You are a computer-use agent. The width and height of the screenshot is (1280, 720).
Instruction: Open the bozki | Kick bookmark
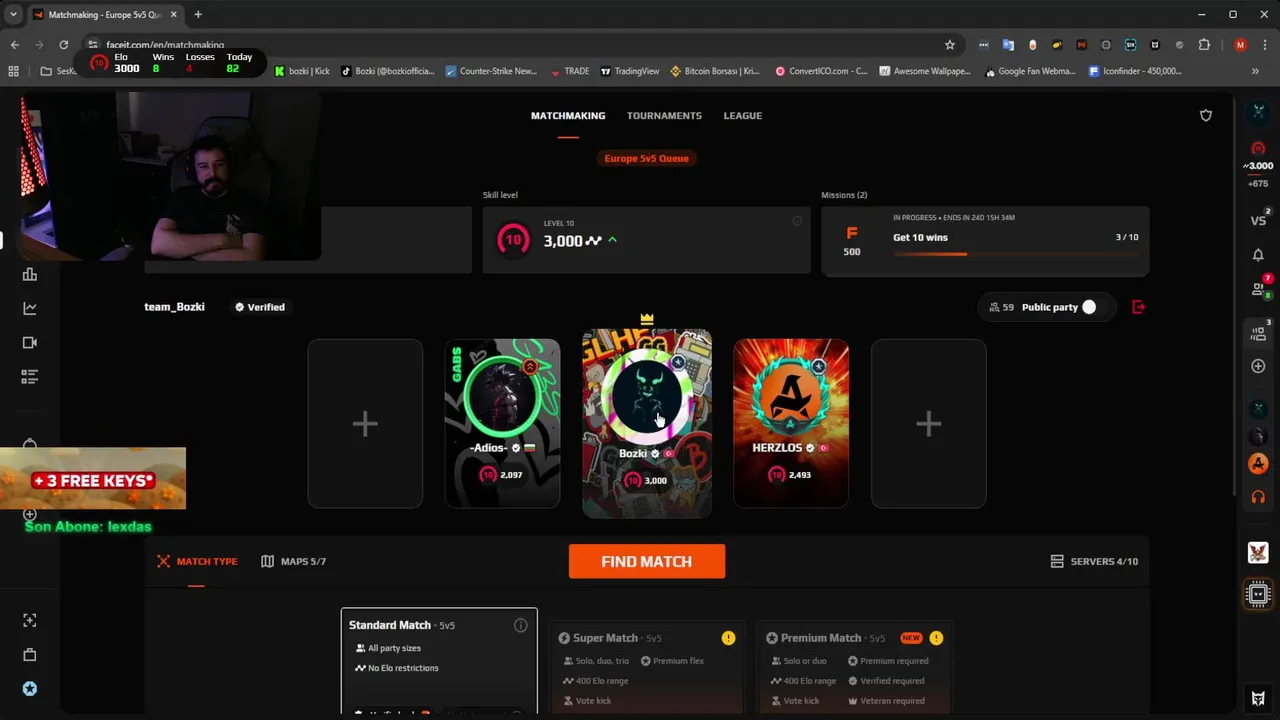coord(302,71)
